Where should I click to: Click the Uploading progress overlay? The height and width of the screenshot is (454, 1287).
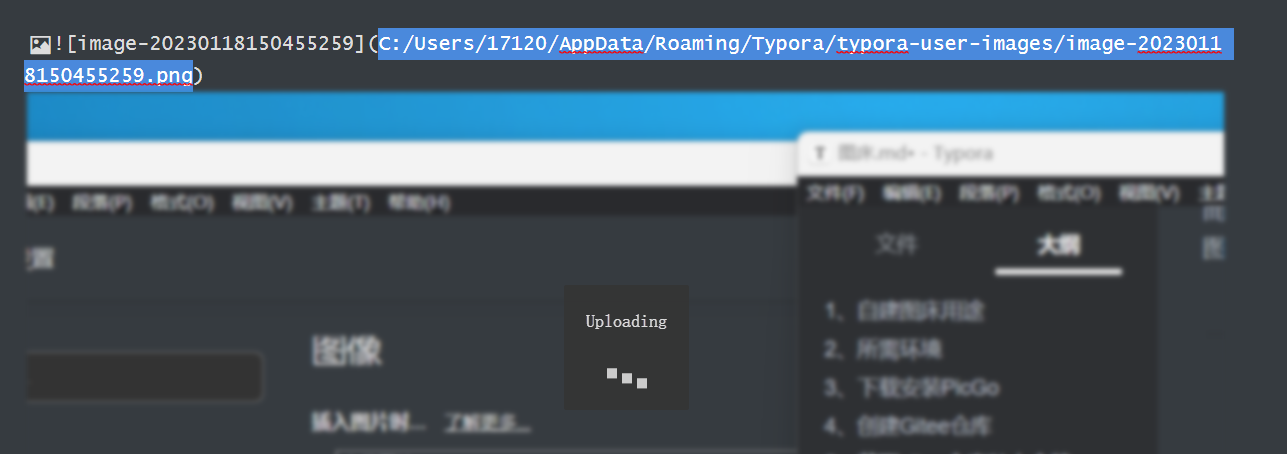tap(626, 347)
